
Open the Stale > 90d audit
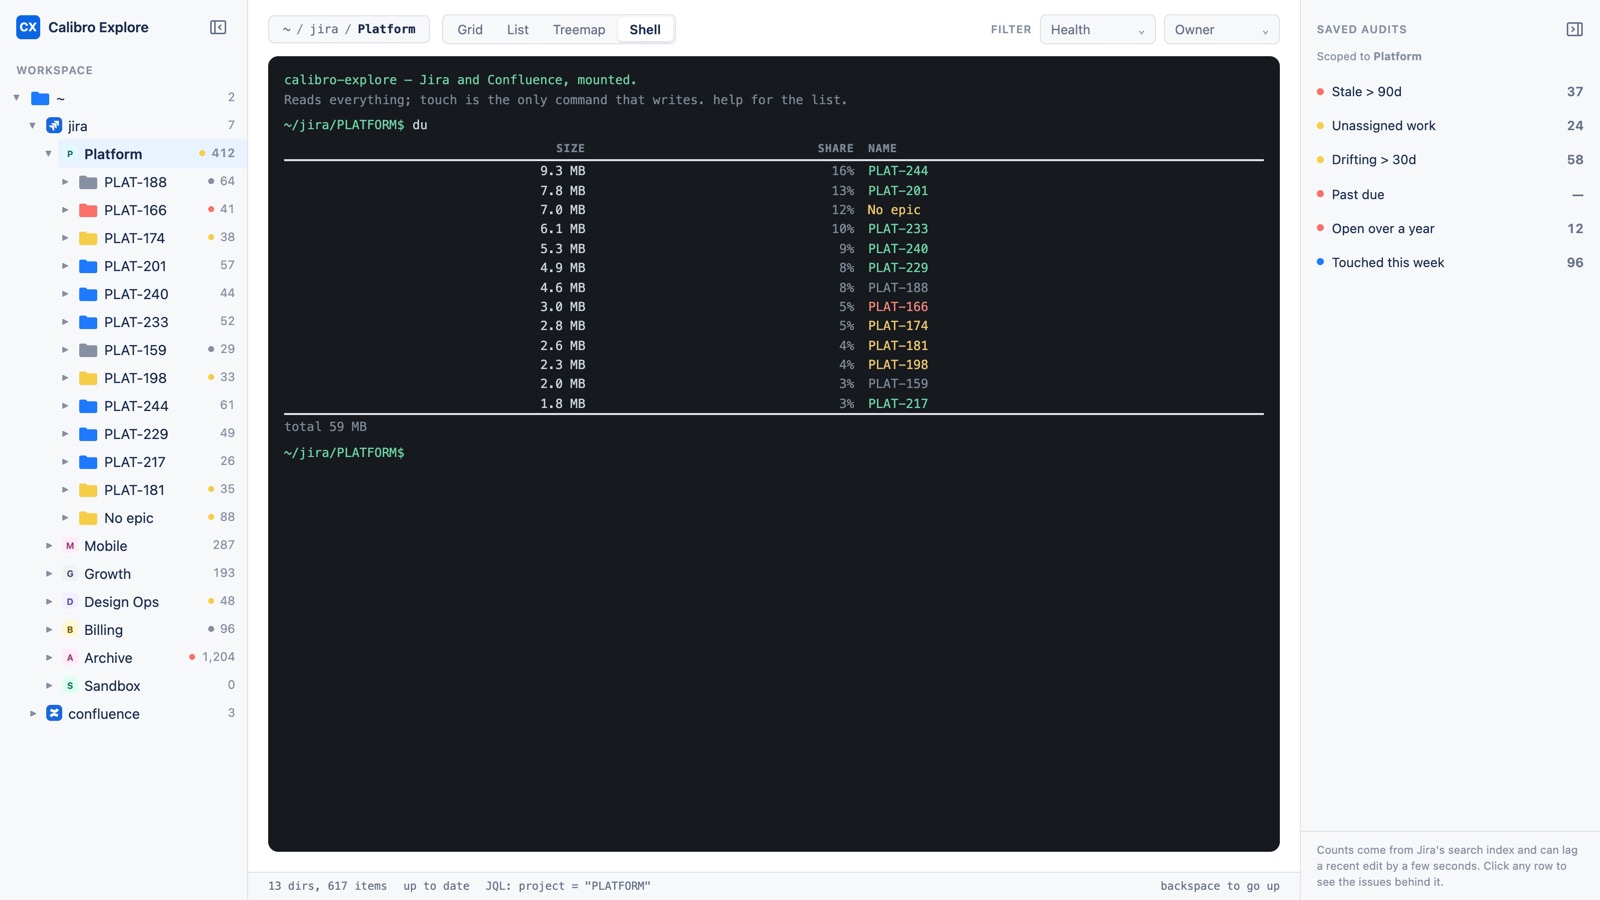point(1450,92)
